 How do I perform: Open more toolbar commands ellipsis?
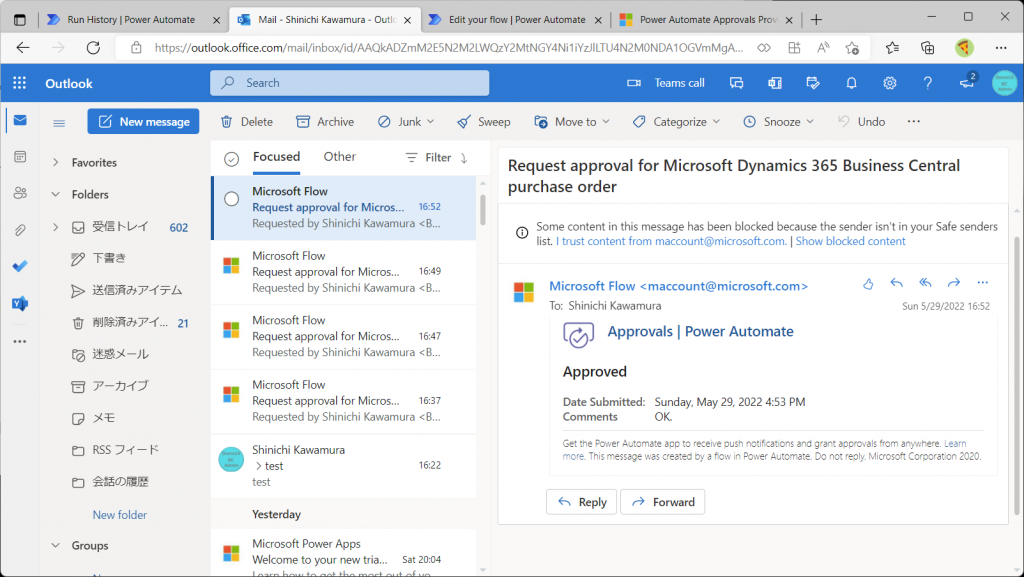914,121
